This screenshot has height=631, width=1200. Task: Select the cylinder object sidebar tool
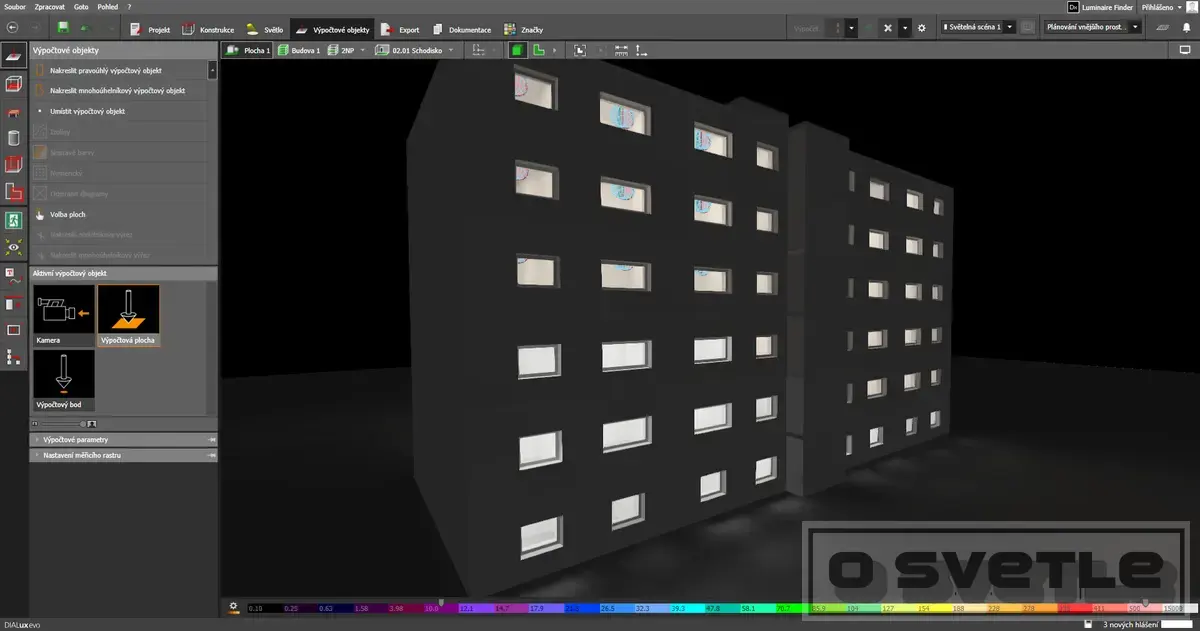pyautogui.click(x=13, y=138)
